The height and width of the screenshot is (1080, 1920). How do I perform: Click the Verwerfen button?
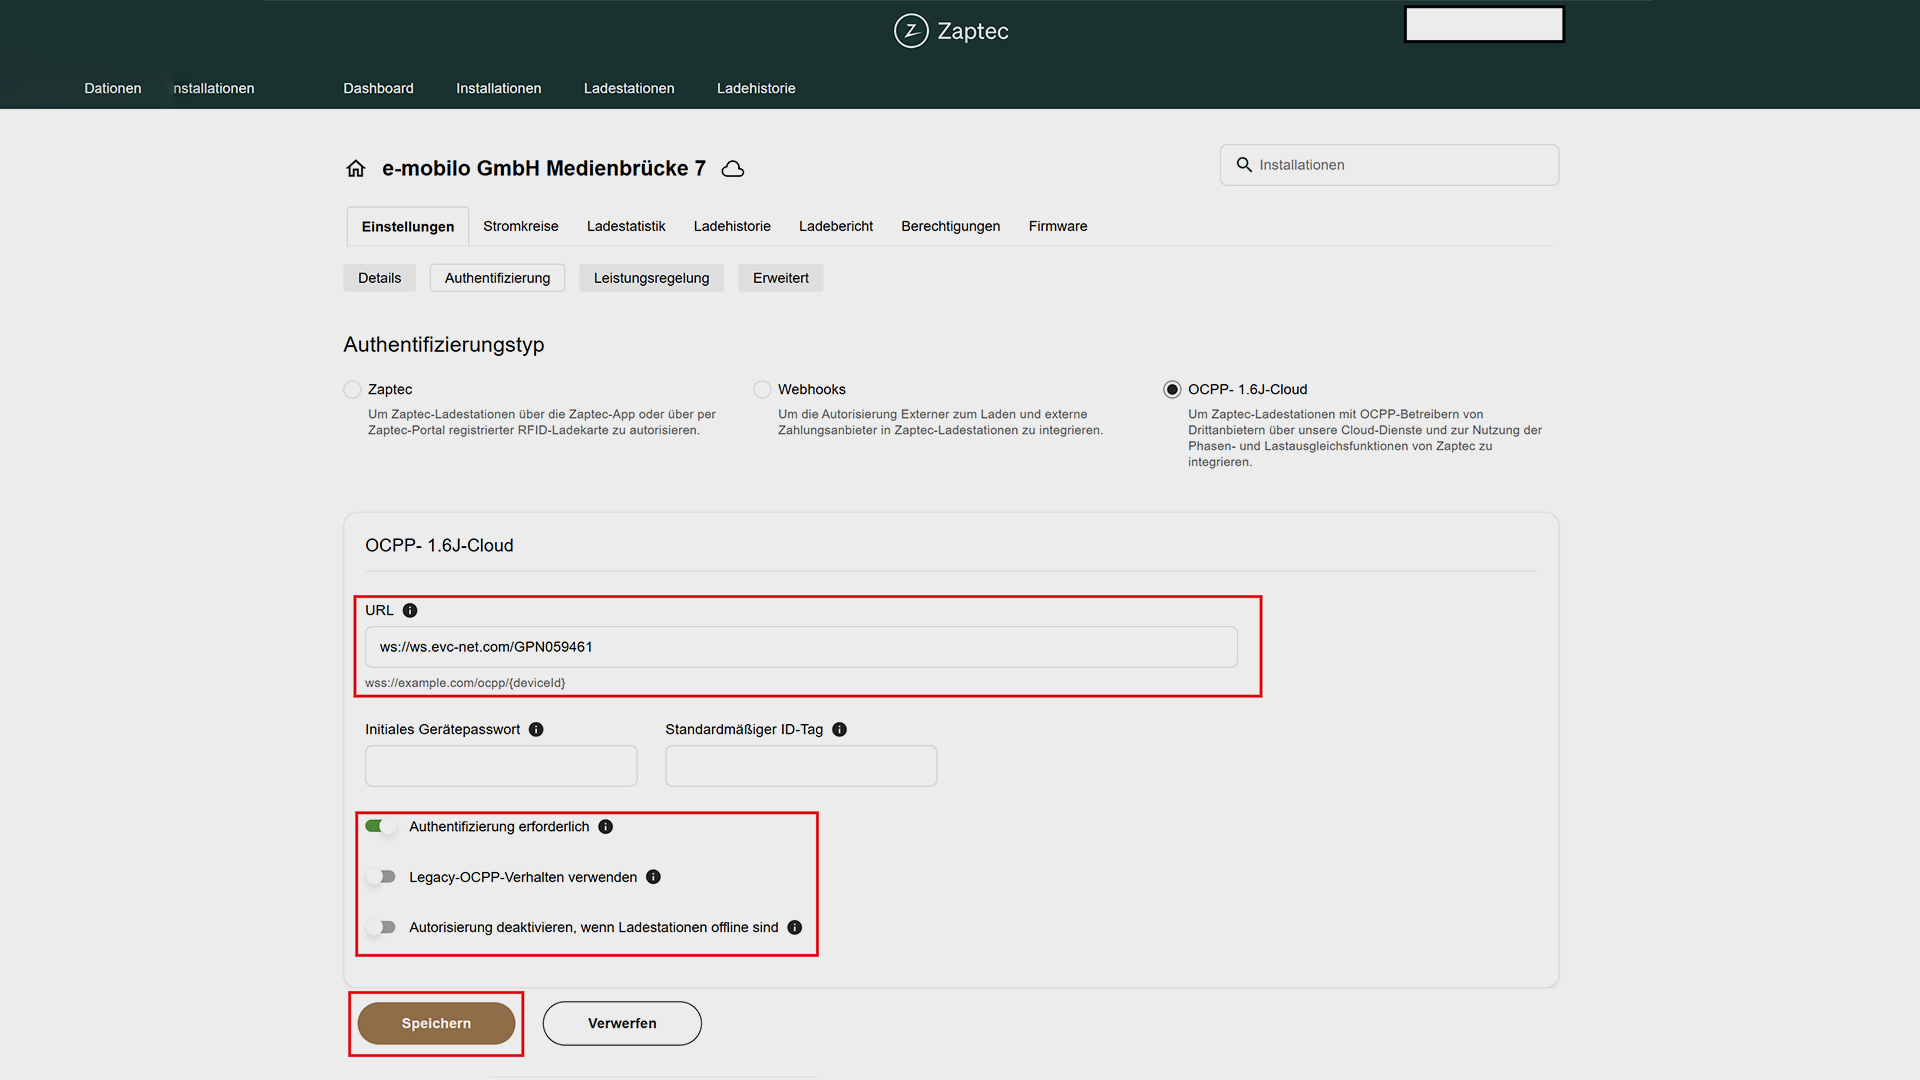622,1023
